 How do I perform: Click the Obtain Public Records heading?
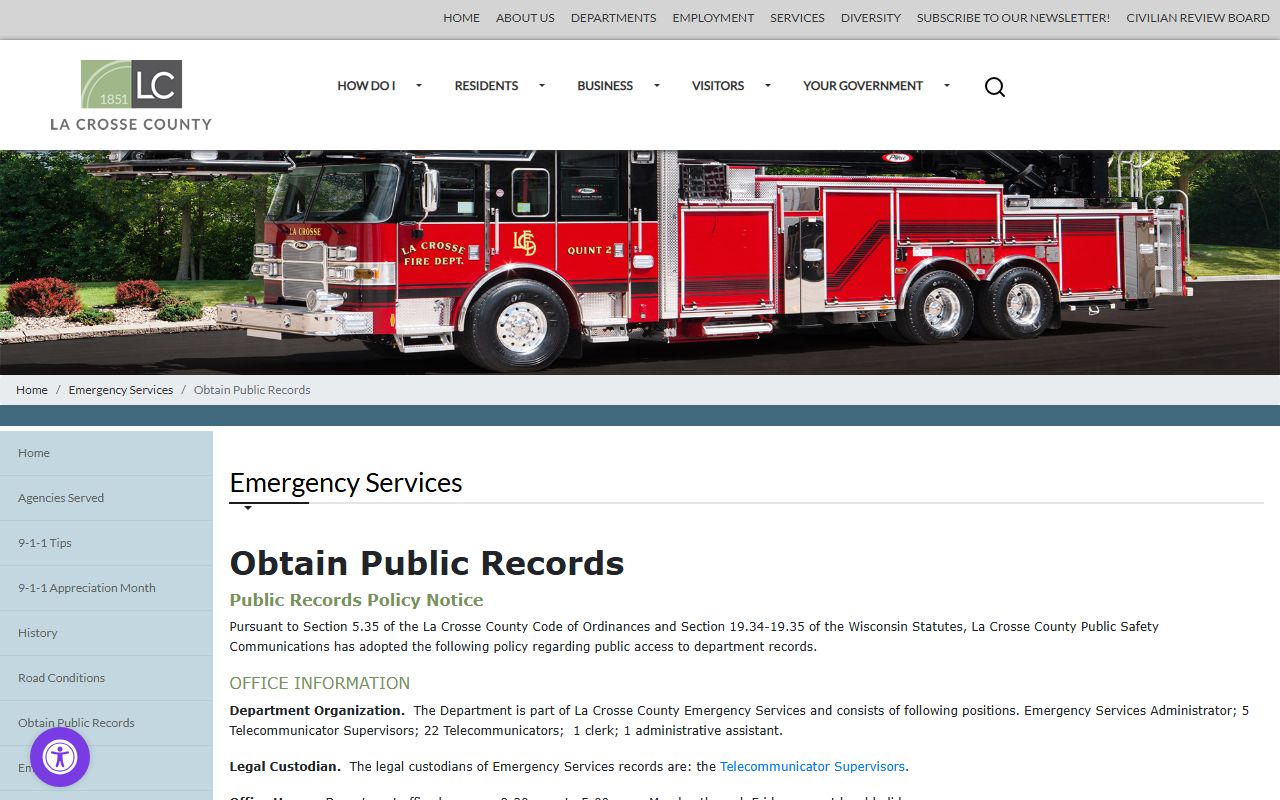(427, 563)
